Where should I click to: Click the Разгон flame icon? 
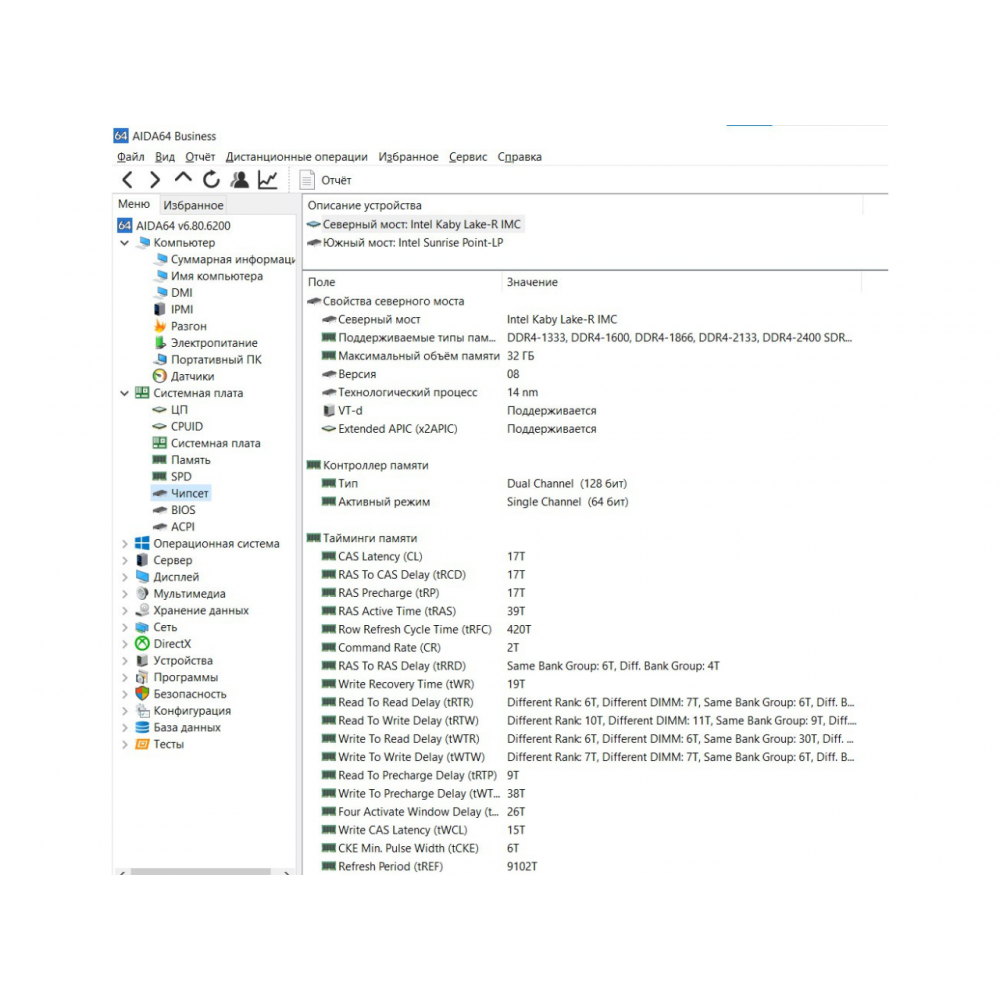point(160,326)
